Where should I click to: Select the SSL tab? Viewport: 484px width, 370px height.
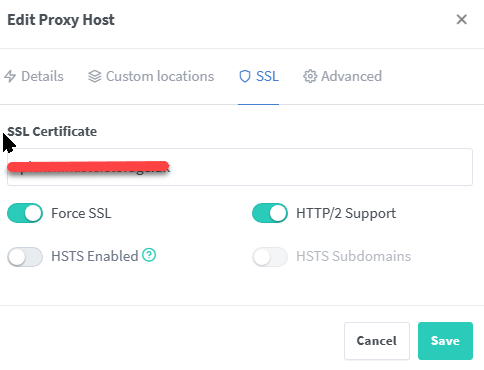coord(259,76)
